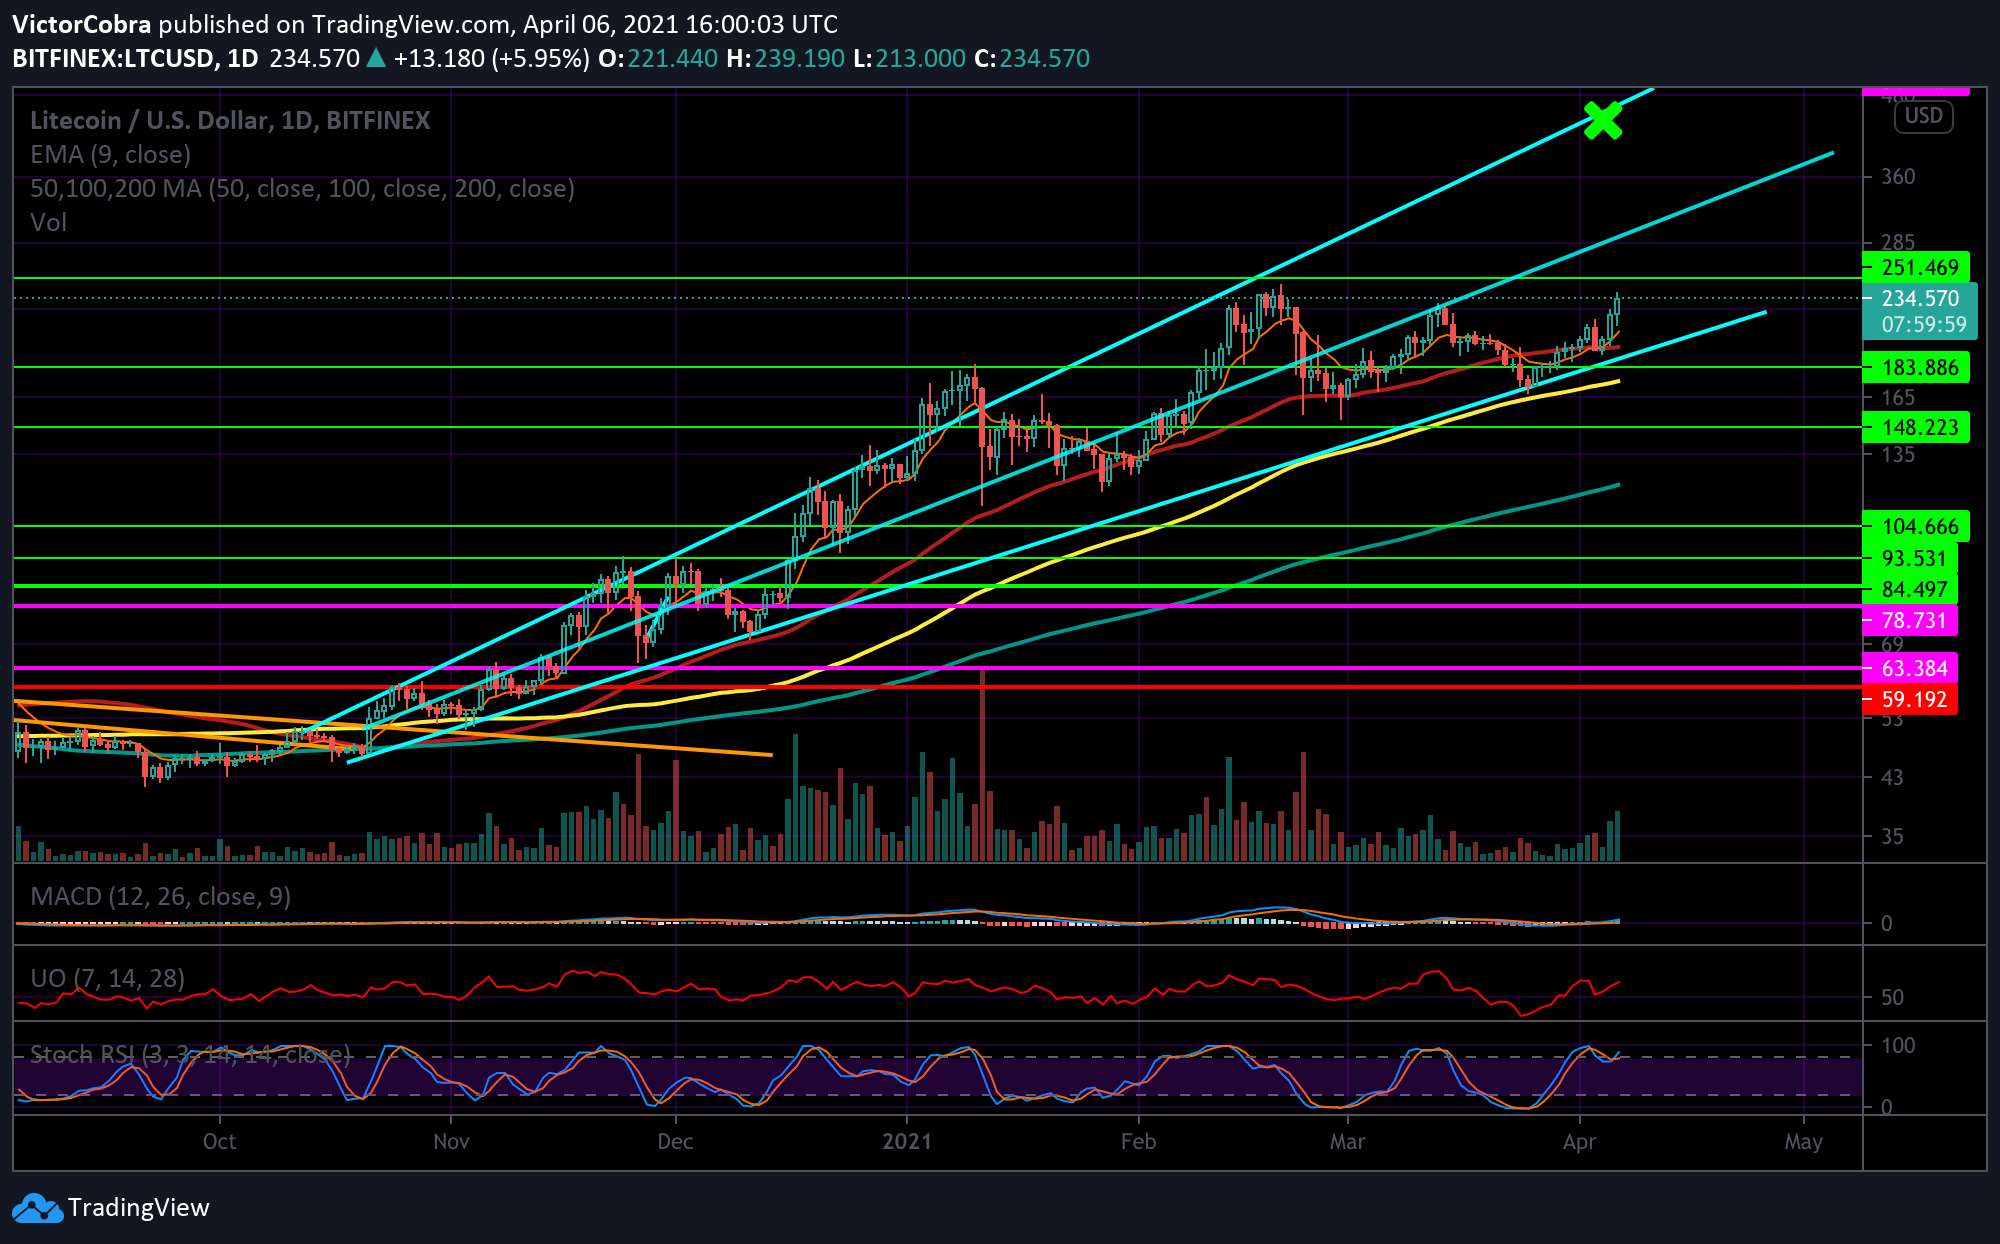Select the Stoch RSI indicator legend
The image size is (2000, 1244).
click(x=190, y=1054)
